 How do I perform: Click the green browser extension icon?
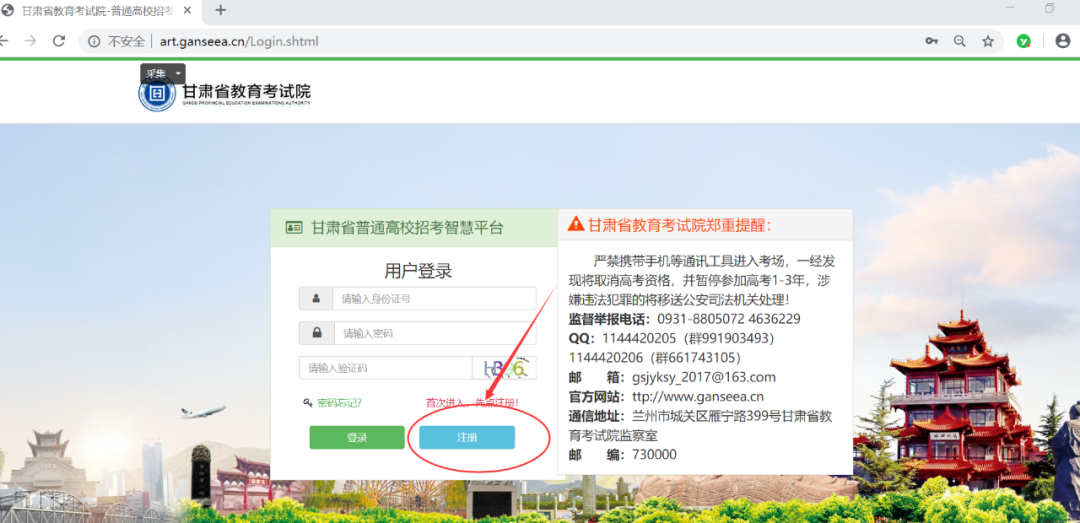[x=1024, y=41]
